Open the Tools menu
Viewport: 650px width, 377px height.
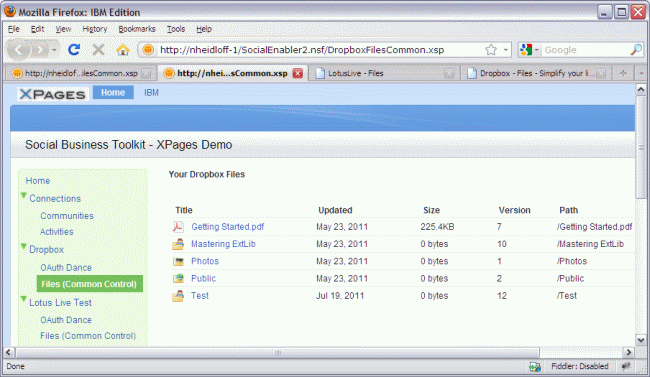(176, 29)
